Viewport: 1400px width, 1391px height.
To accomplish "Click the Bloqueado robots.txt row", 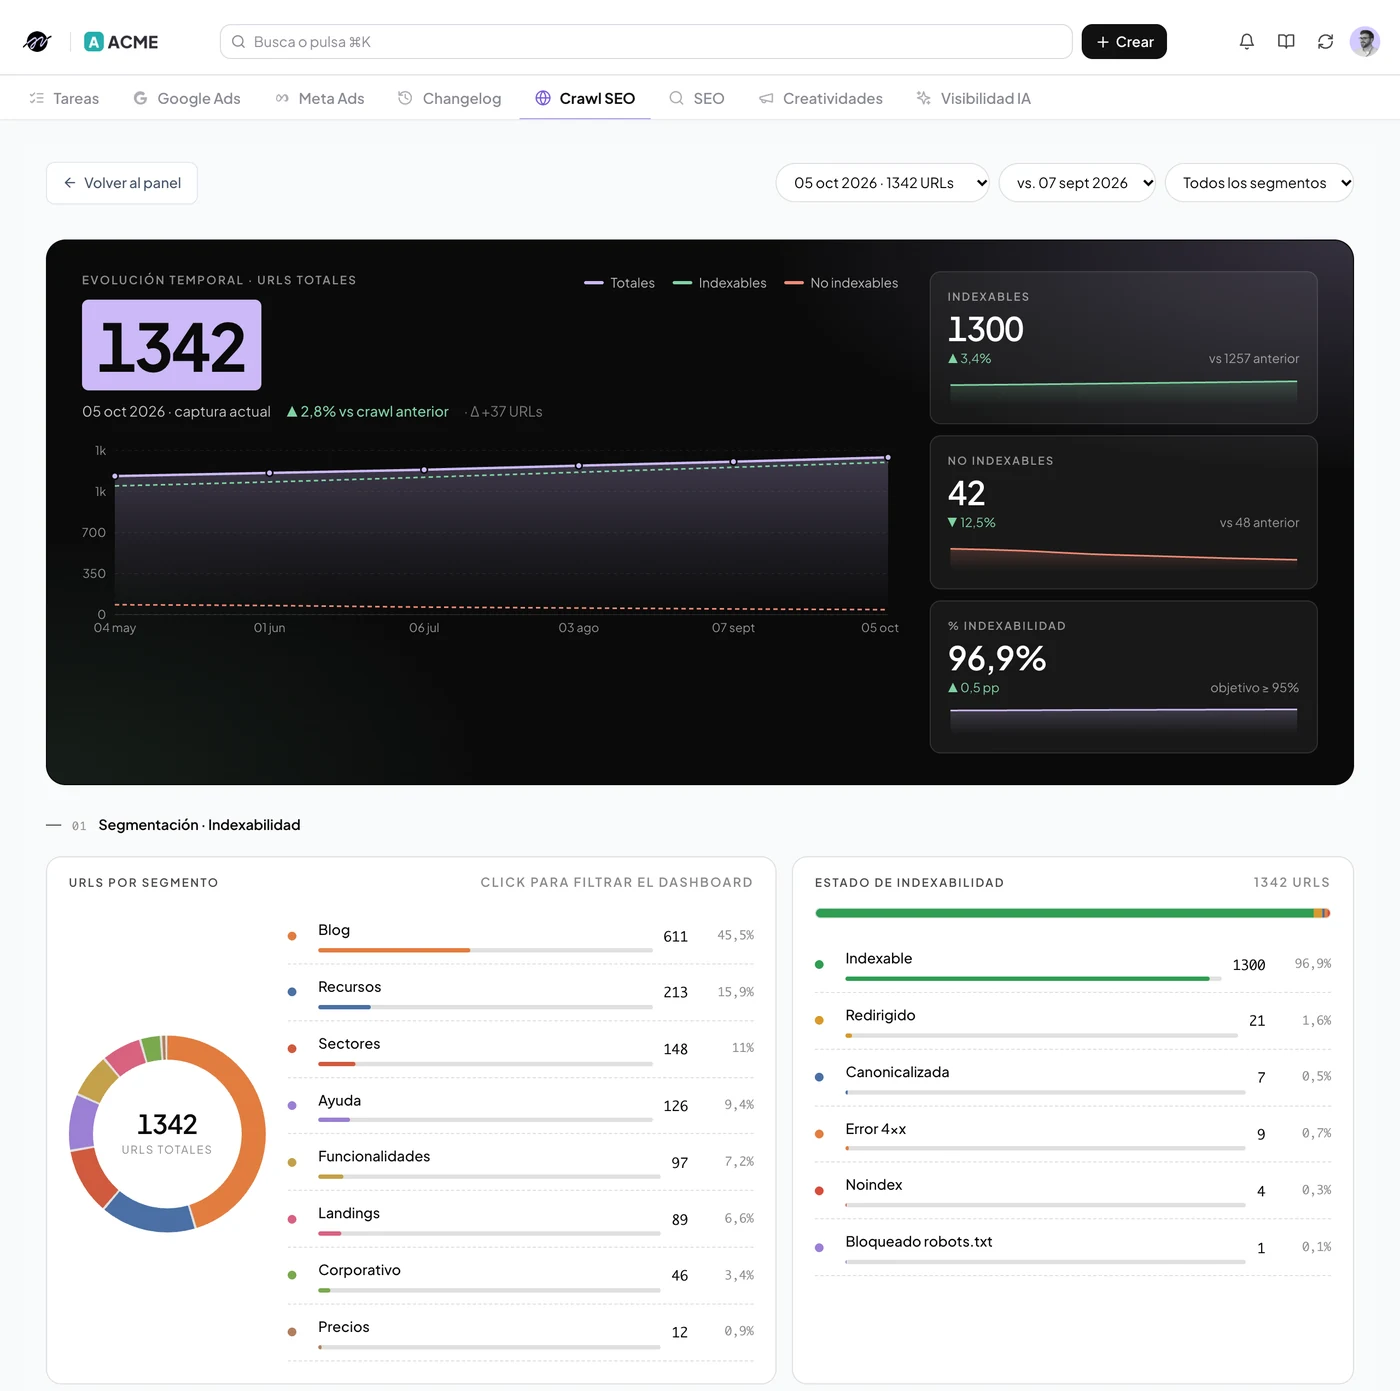I will pyautogui.click(x=1073, y=1248).
